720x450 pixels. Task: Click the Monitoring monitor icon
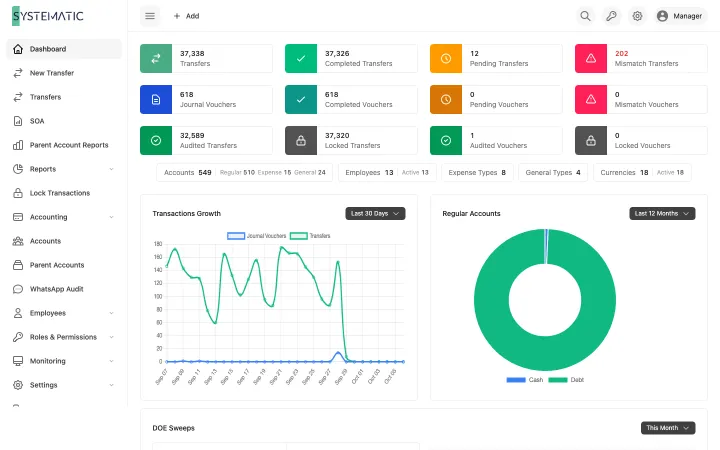pyautogui.click(x=18, y=361)
